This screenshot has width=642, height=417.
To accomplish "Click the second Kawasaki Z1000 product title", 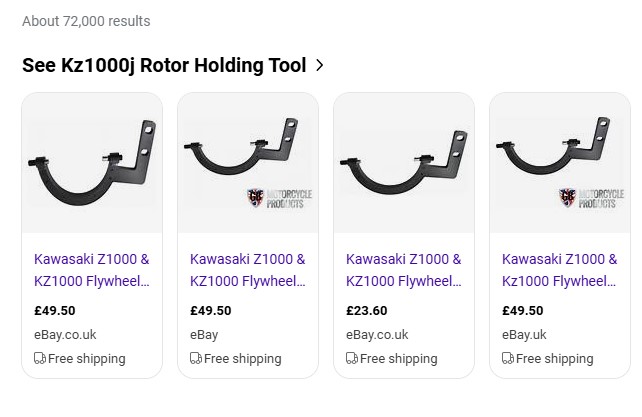I will pos(248,270).
